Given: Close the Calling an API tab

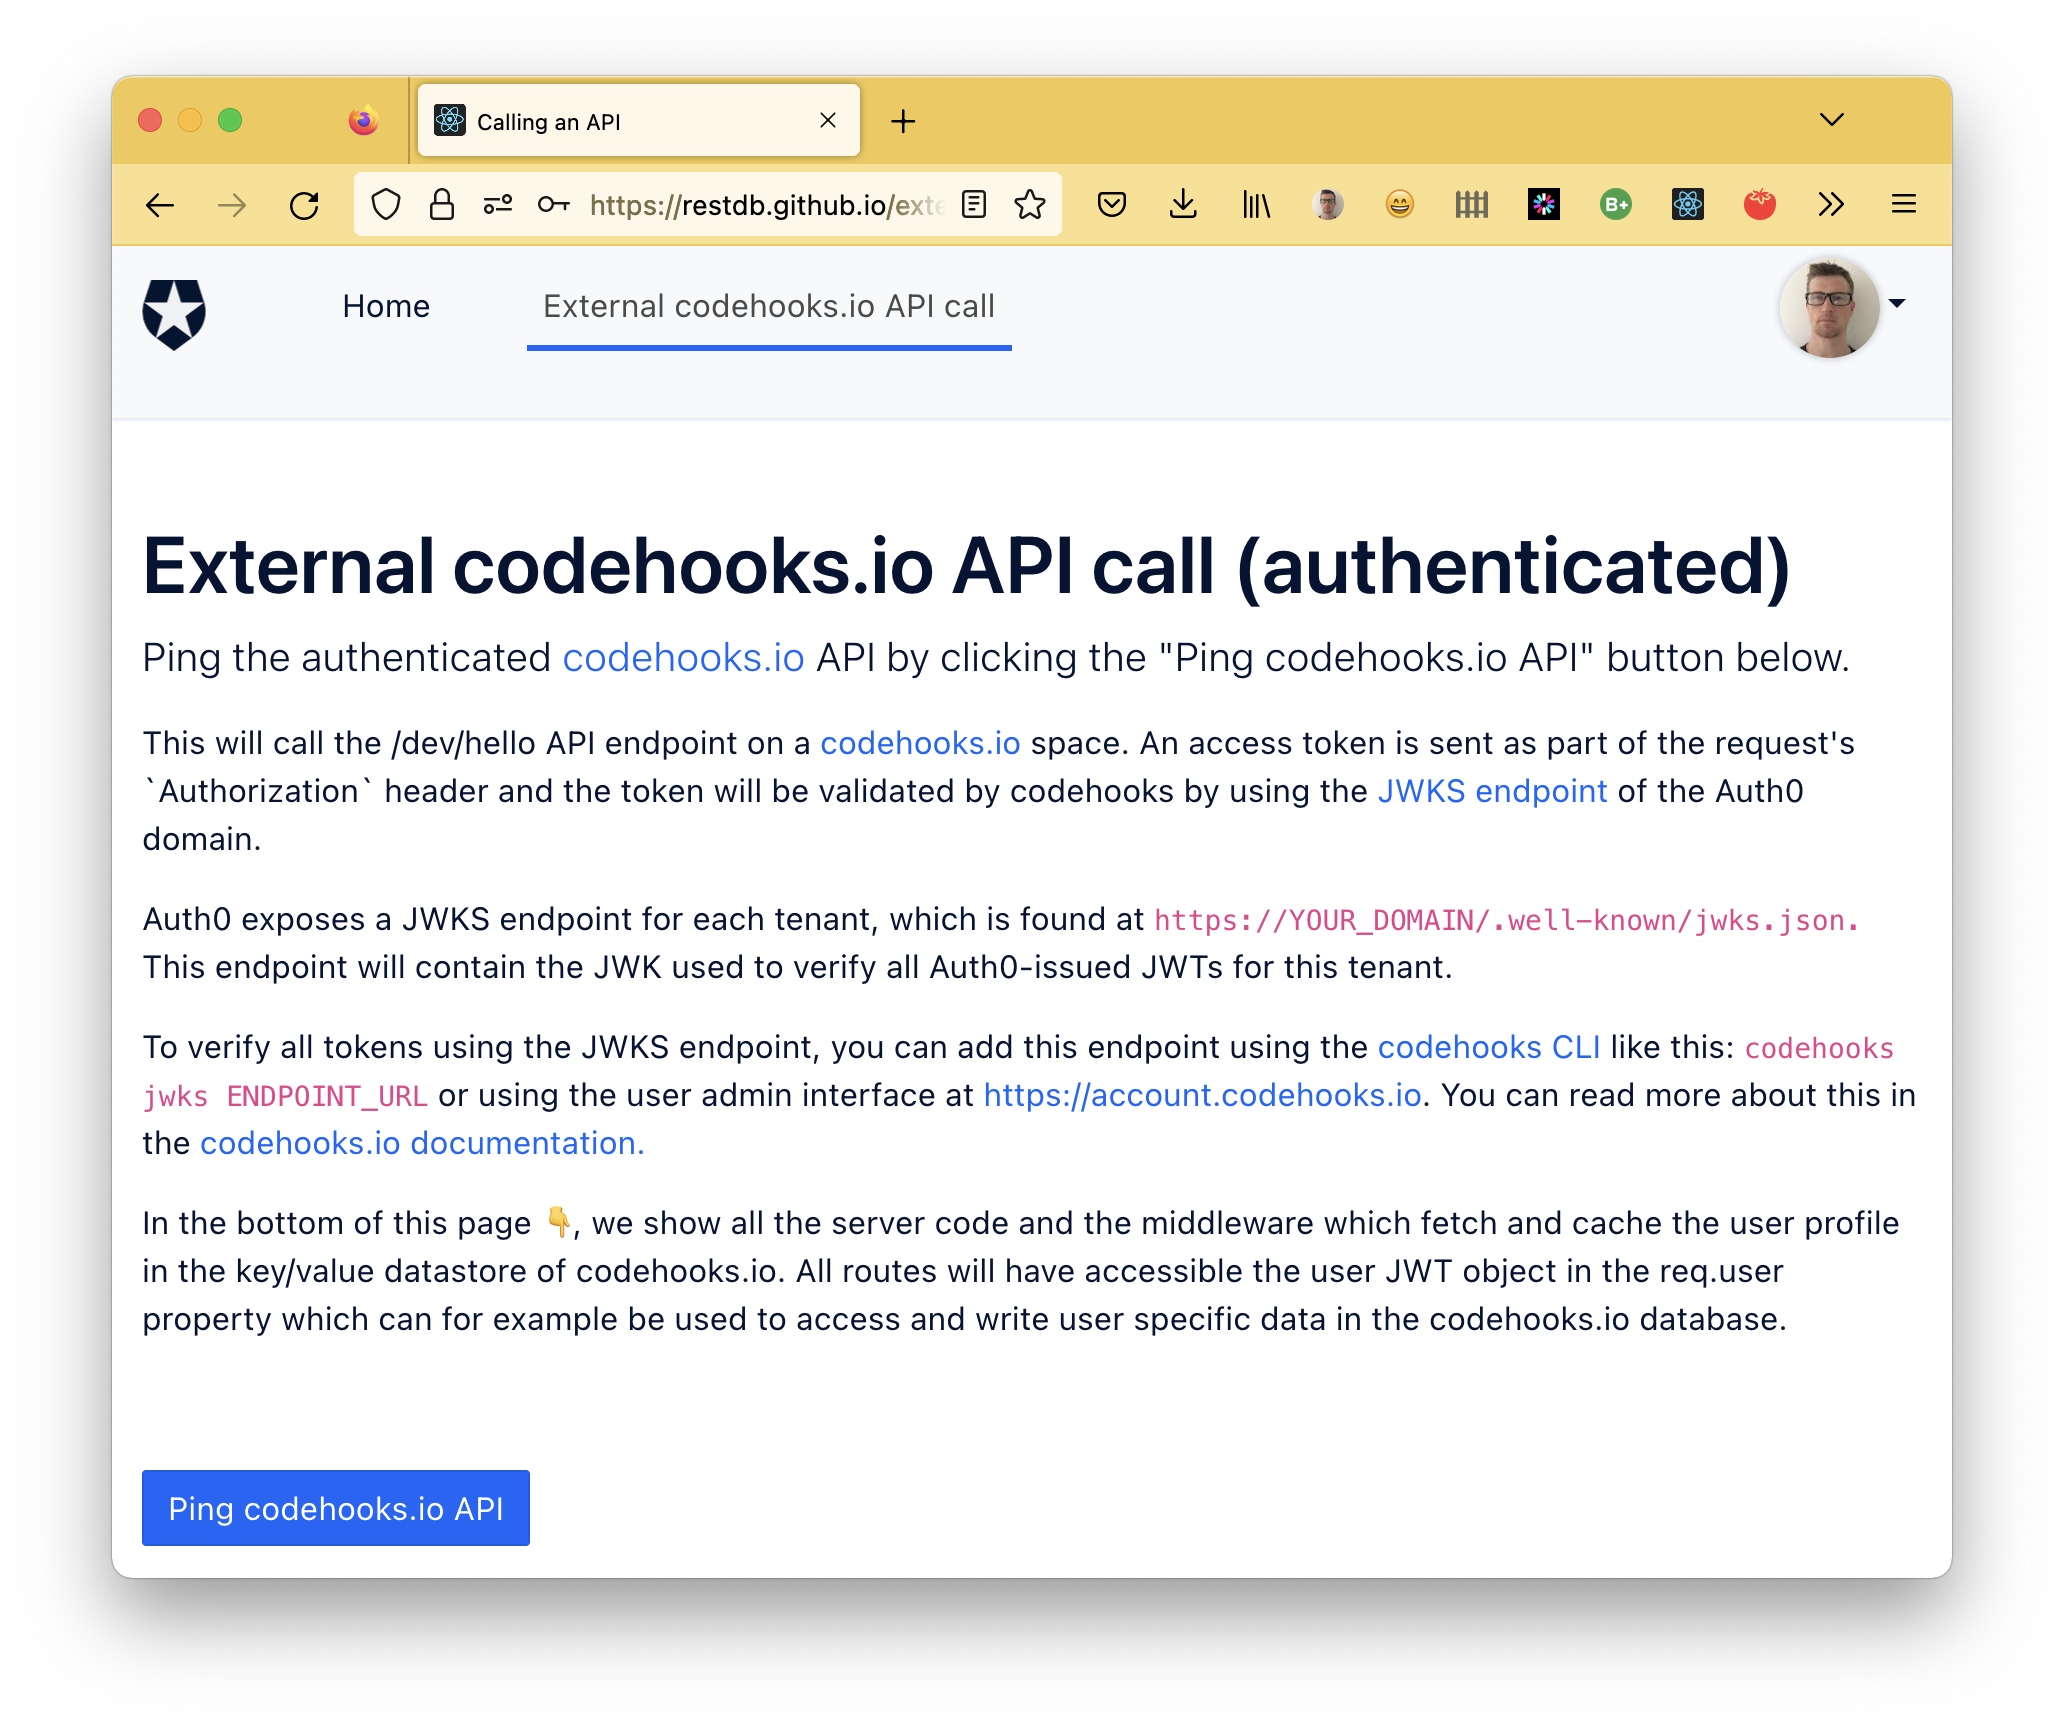Looking at the screenshot, I should click(x=828, y=121).
